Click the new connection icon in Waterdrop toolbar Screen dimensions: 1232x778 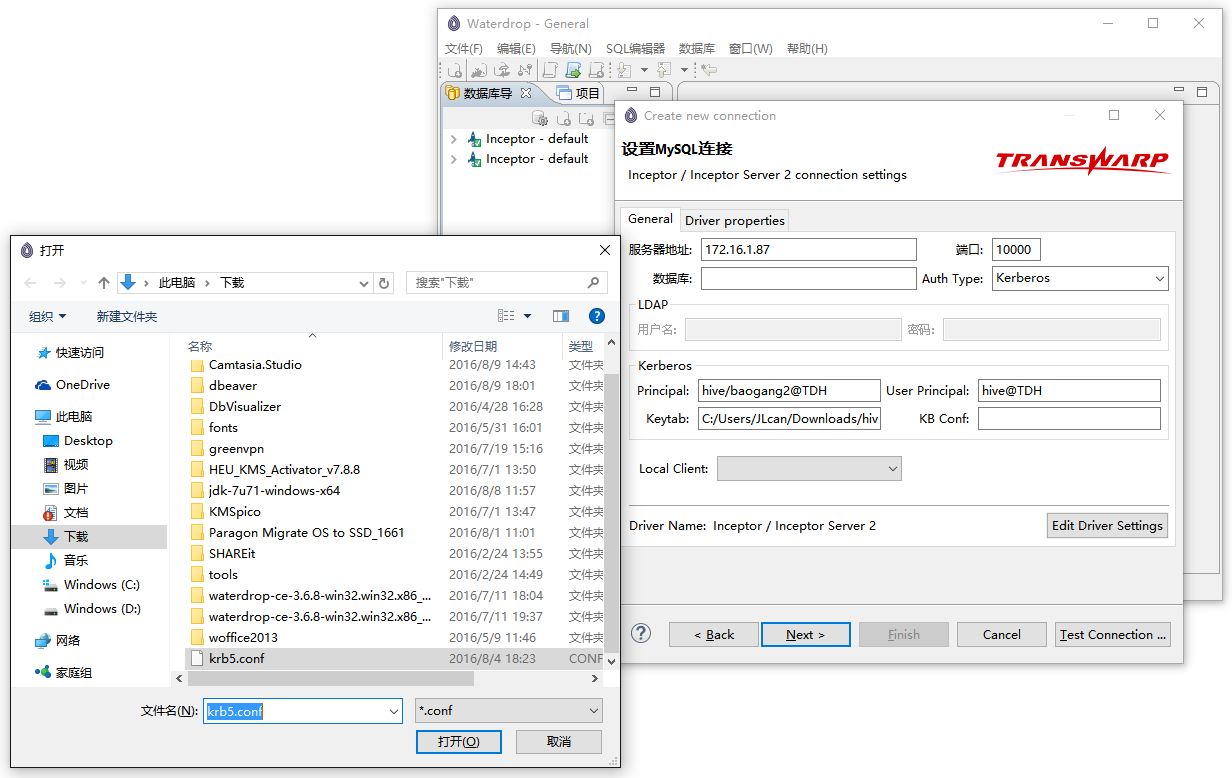[454, 70]
